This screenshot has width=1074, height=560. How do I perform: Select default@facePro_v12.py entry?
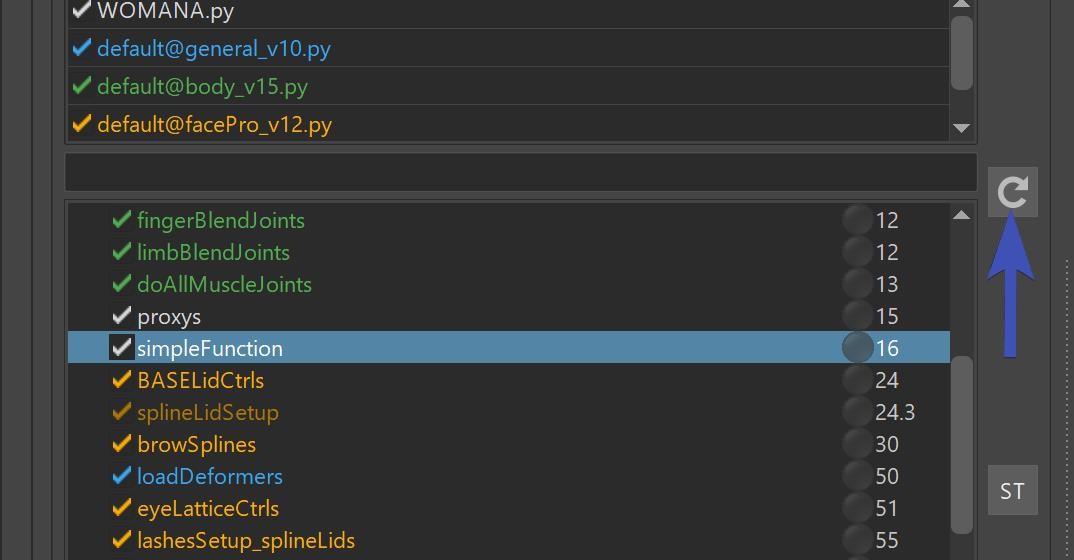click(x=508, y=124)
